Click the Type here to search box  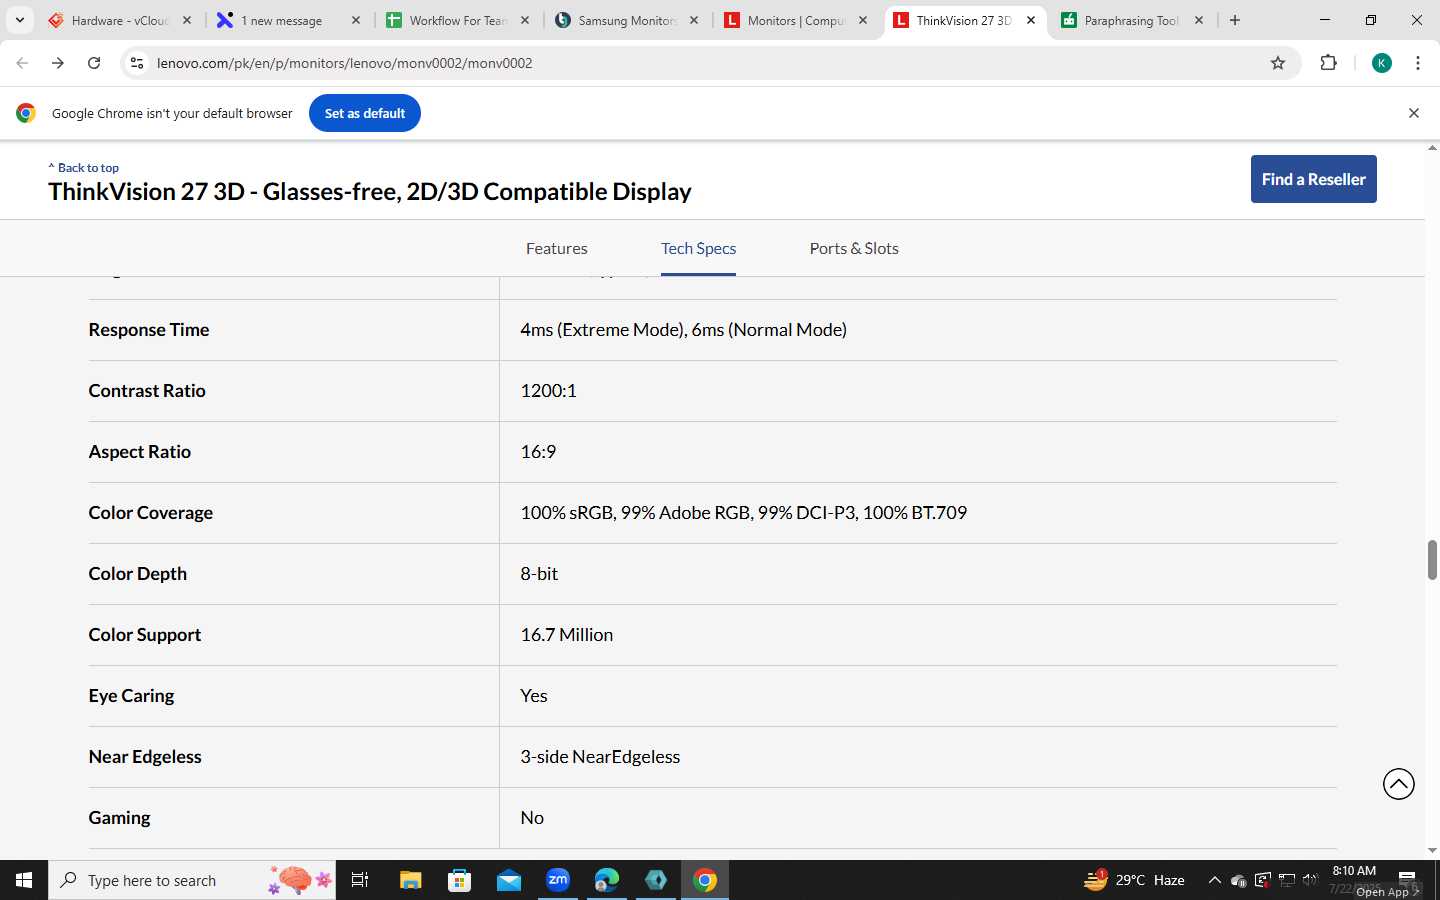point(192,880)
